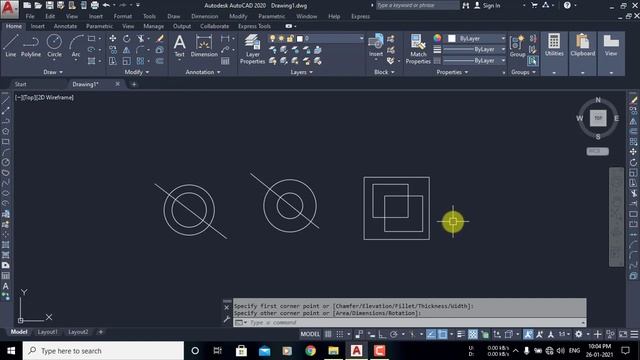Click the white layer color swatch

(x=300, y=38)
